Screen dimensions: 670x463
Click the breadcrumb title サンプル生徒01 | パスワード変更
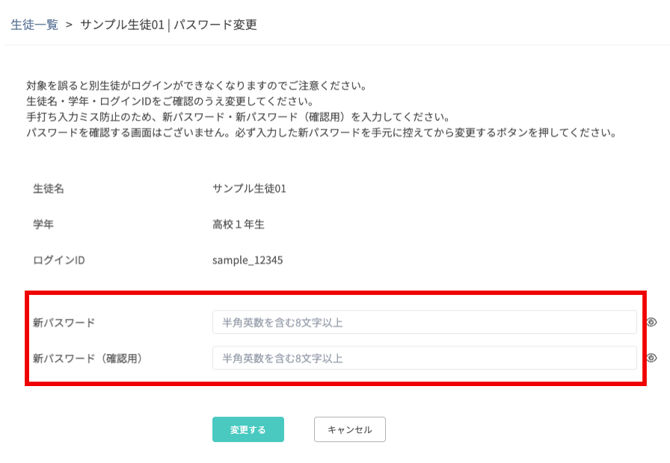coord(168,25)
